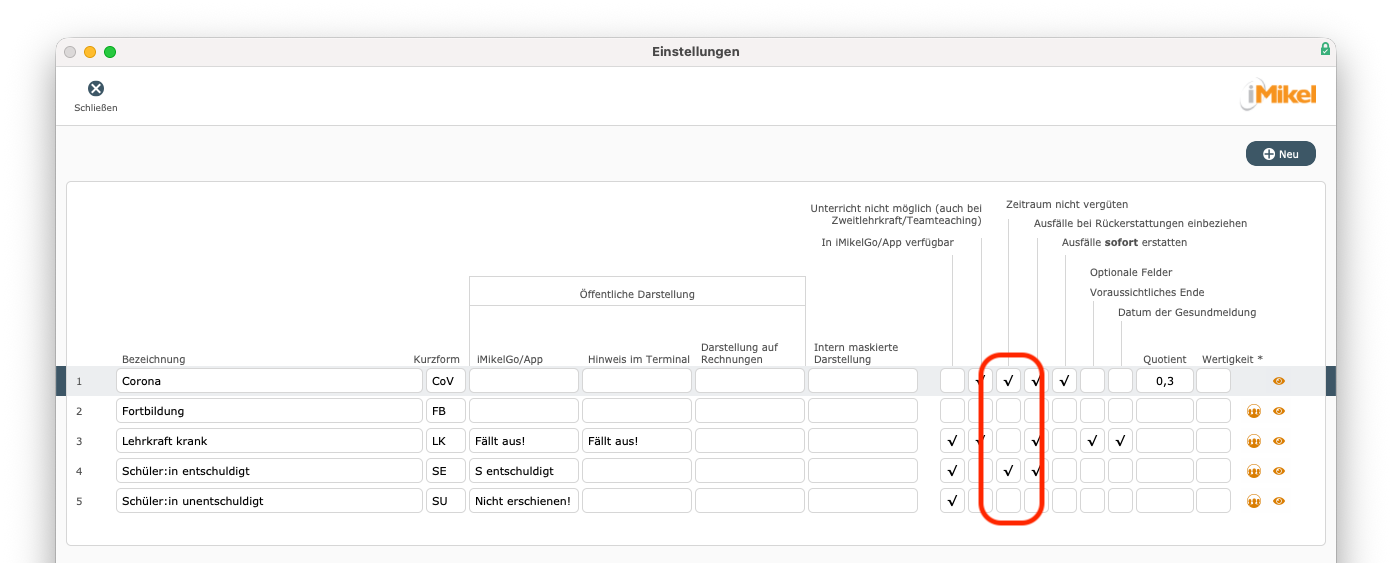Click the 'Ausfälle sofort erstatten' label
This screenshot has width=1392, height=563.
tap(1125, 242)
